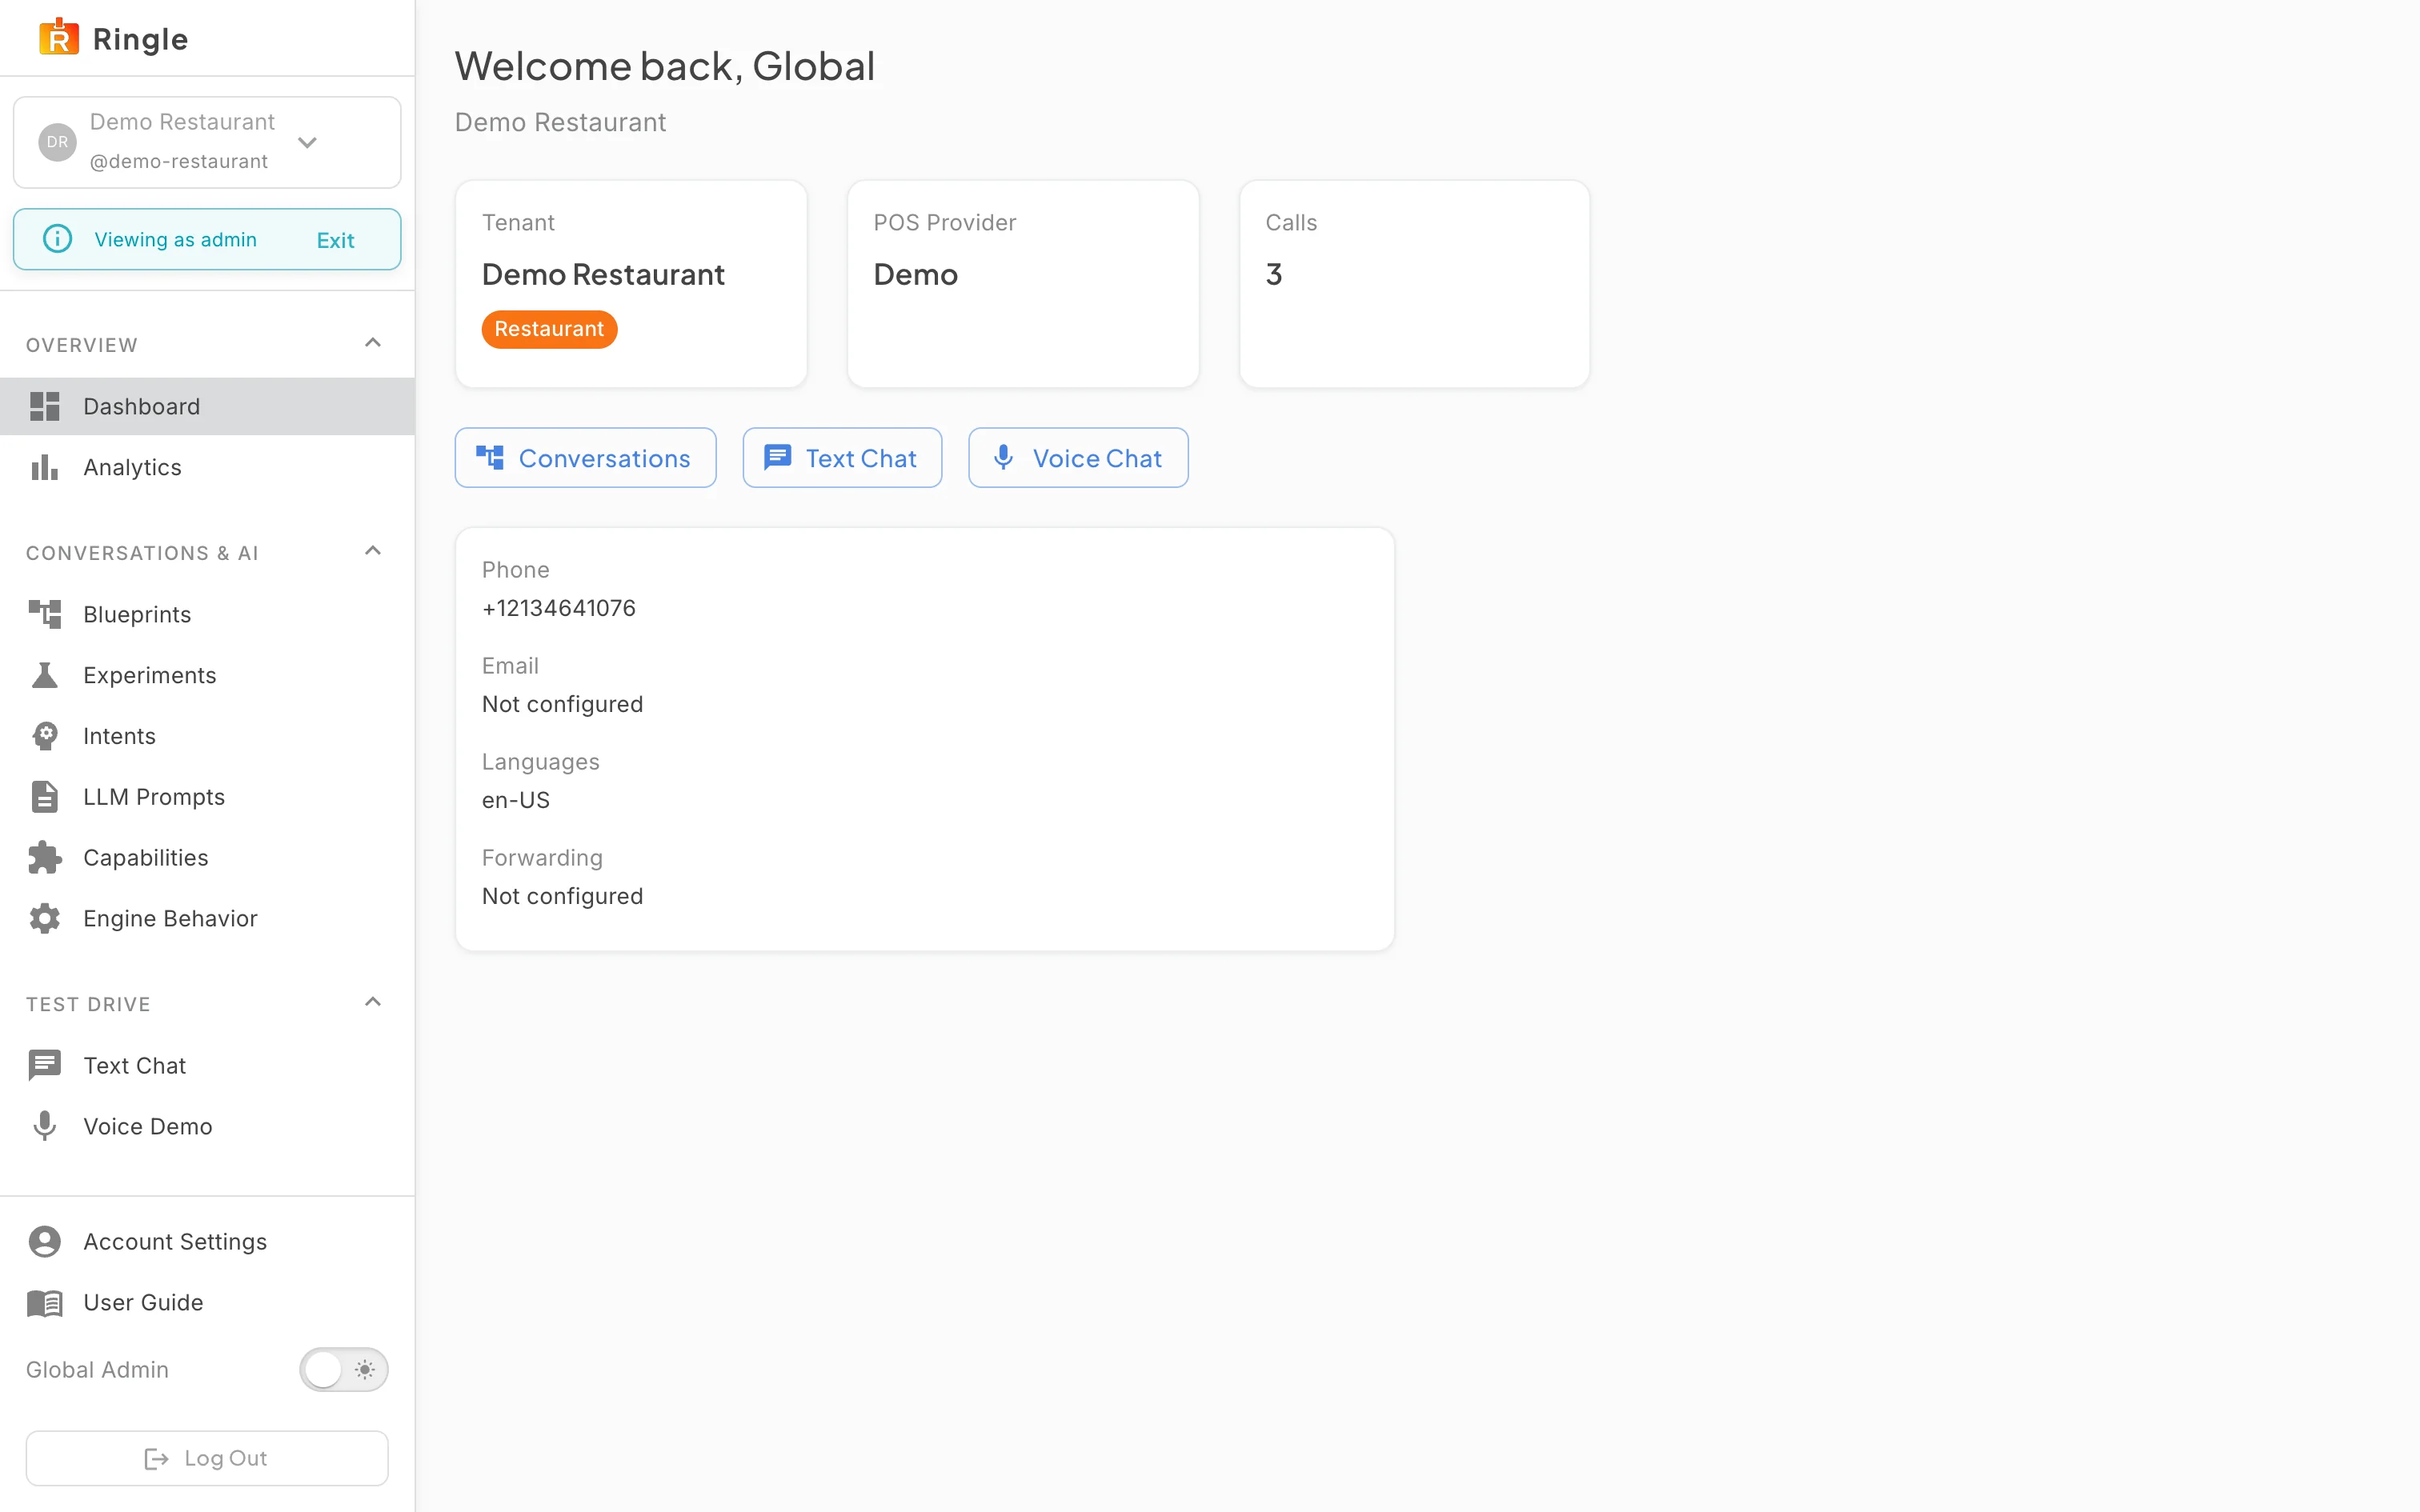Toggle the light/dark theme switch
This screenshot has width=2420, height=1512.
pos(344,1369)
